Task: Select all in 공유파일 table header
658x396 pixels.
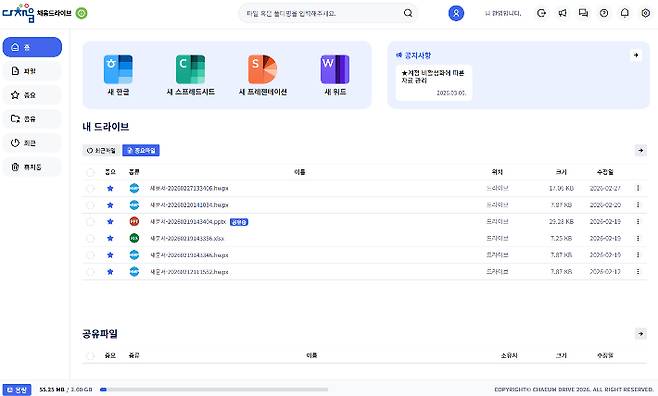Action: point(90,355)
